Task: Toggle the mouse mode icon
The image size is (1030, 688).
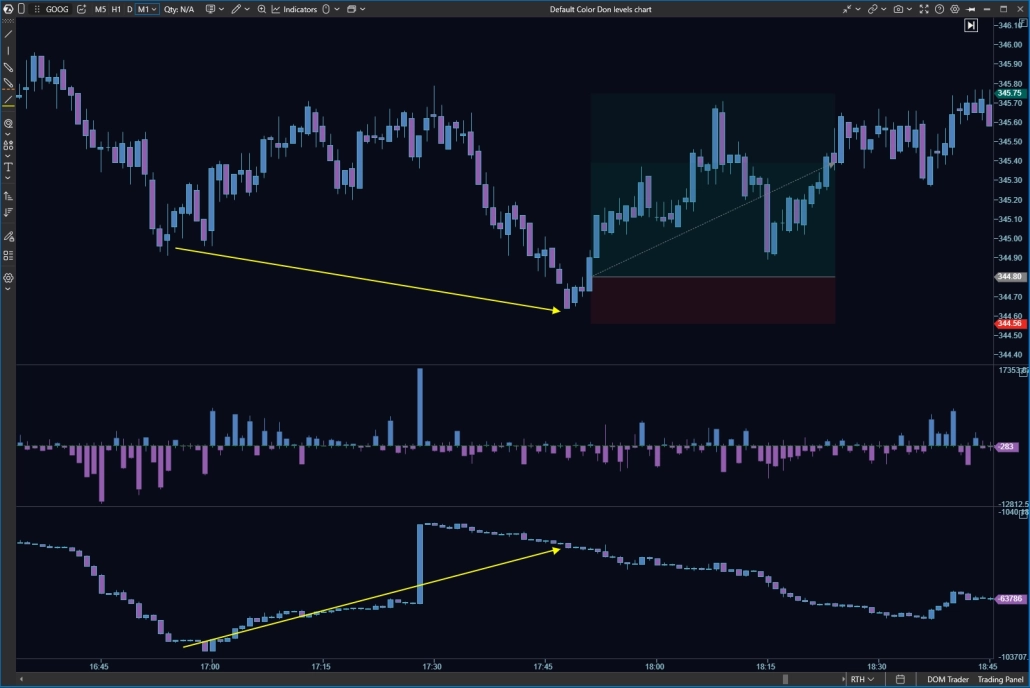Action: (326, 9)
